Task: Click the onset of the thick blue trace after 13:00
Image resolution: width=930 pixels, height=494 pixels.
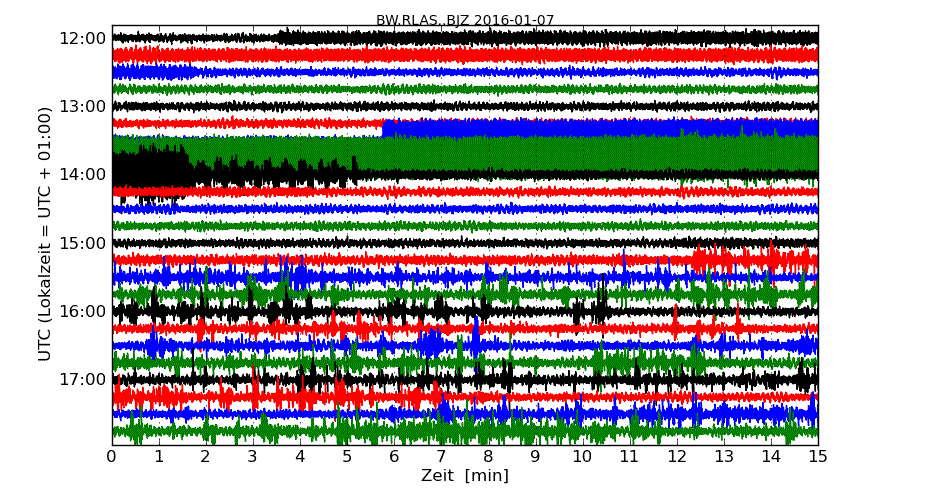Action: [385, 128]
